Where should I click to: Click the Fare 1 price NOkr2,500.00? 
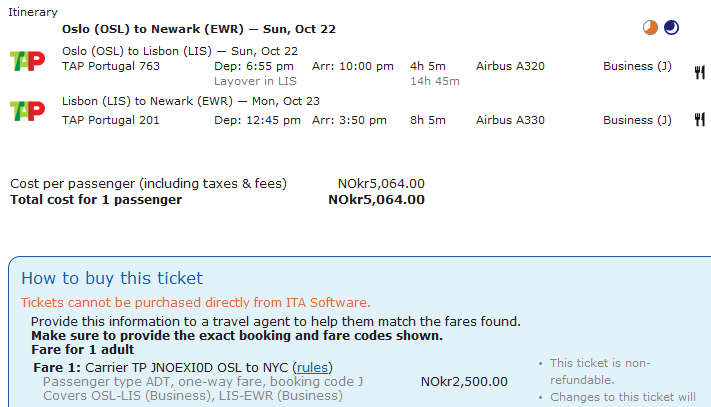click(x=464, y=381)
